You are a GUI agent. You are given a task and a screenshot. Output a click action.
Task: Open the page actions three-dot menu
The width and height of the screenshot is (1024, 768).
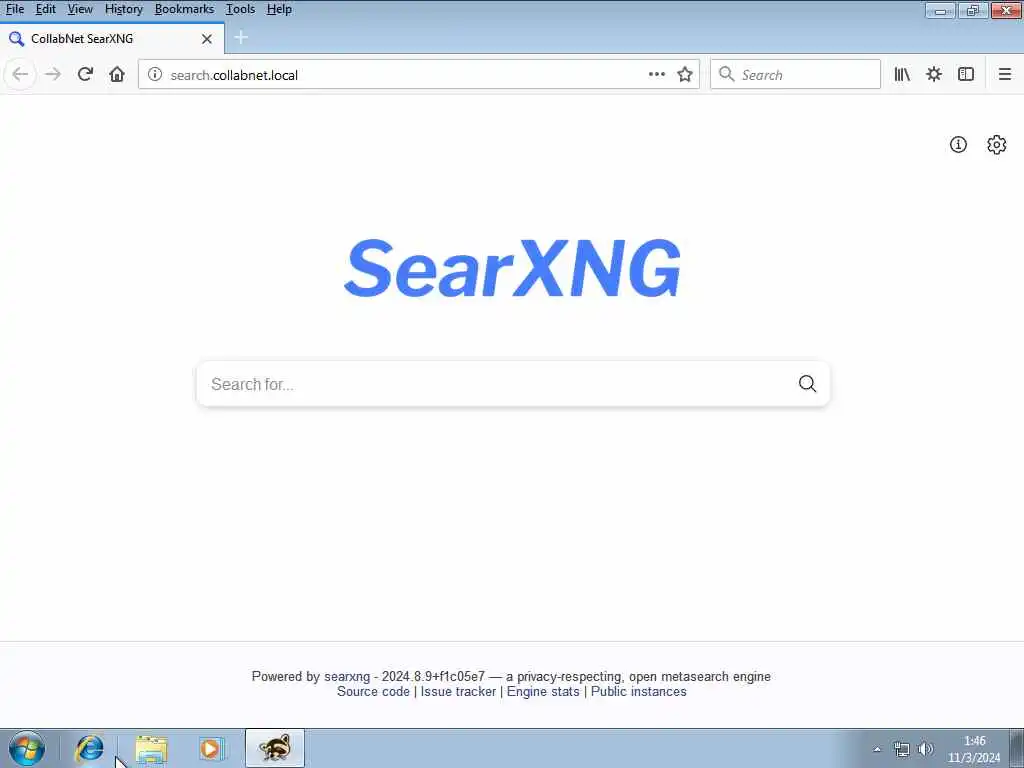pyautogui.click(x=657, y=74)
